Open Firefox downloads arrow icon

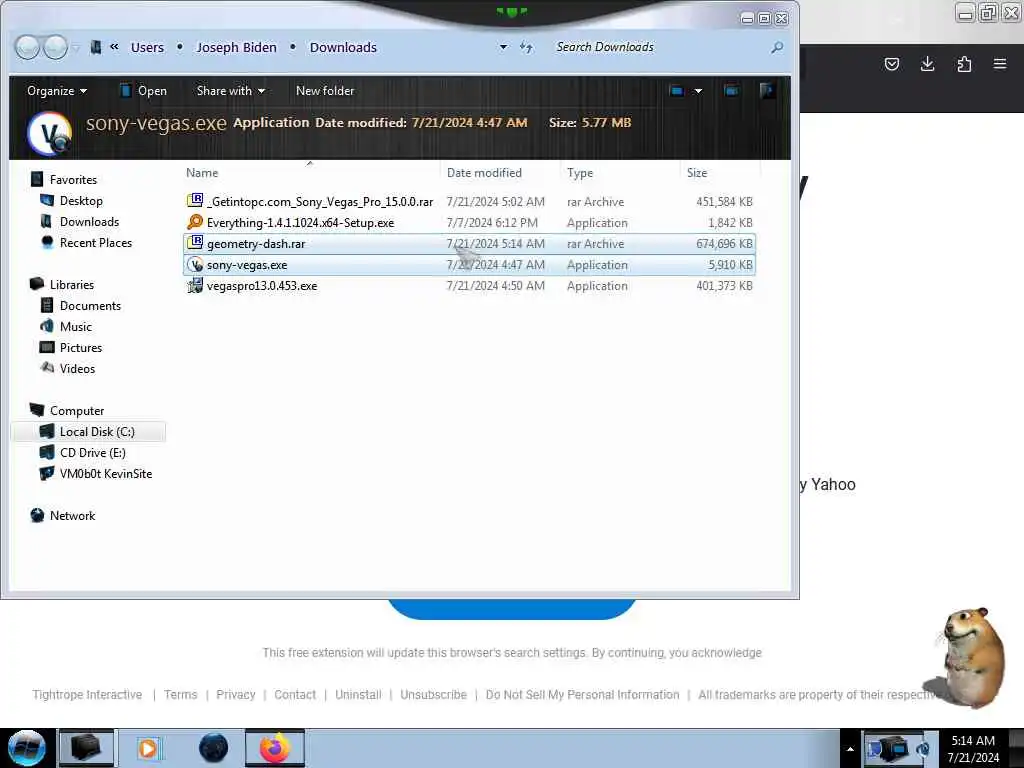927,63
